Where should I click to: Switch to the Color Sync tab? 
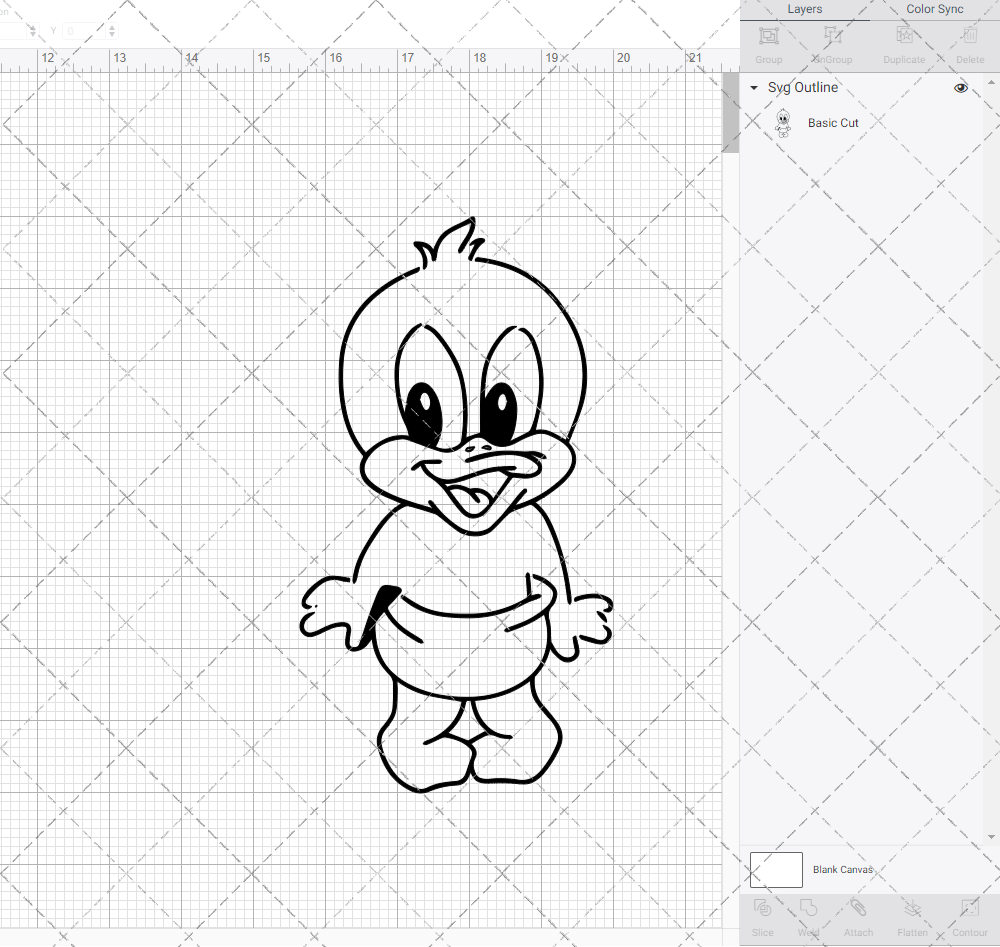point(934,9)
